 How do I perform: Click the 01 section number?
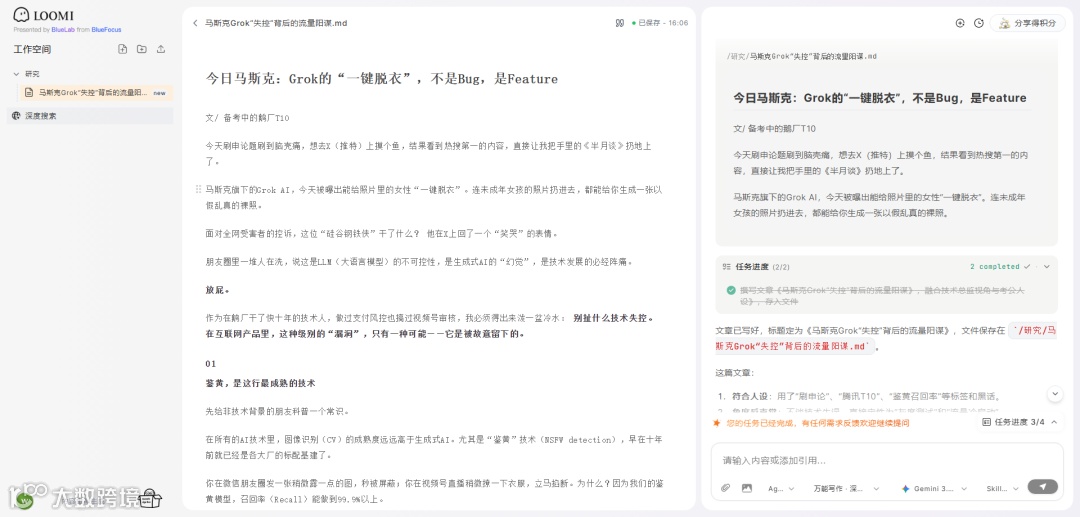click(211, 363)
